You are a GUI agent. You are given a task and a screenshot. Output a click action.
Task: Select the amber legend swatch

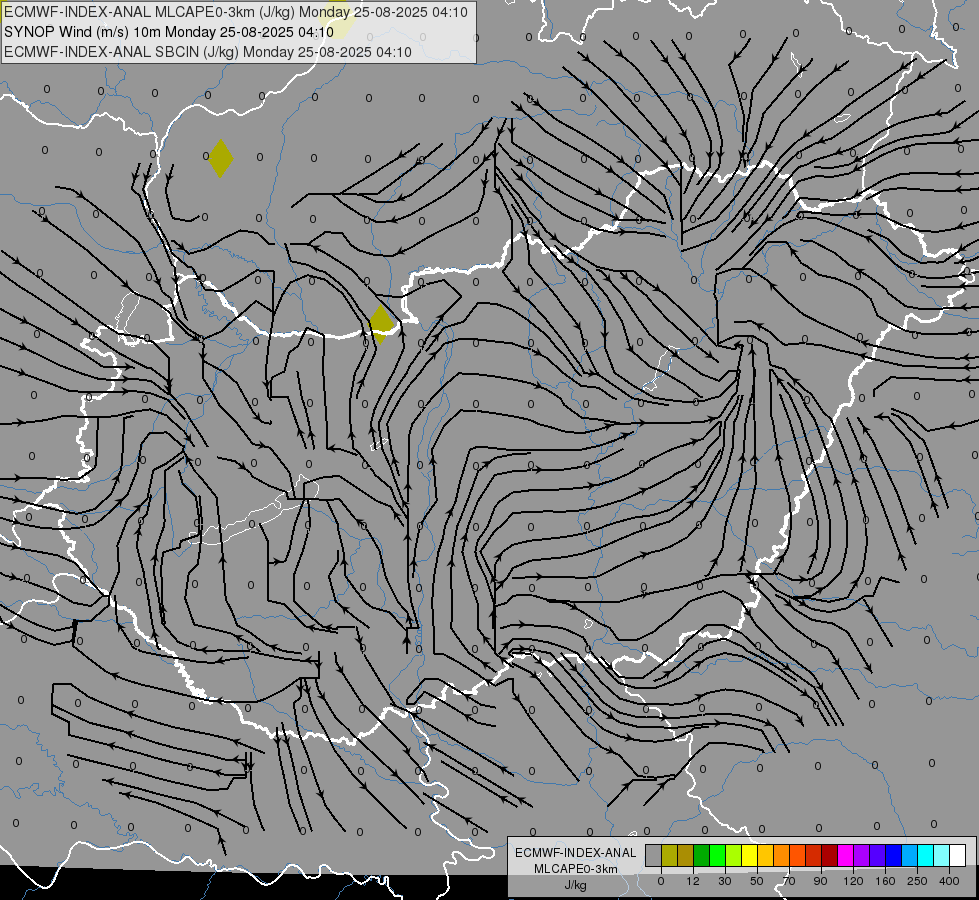[765, 855]
